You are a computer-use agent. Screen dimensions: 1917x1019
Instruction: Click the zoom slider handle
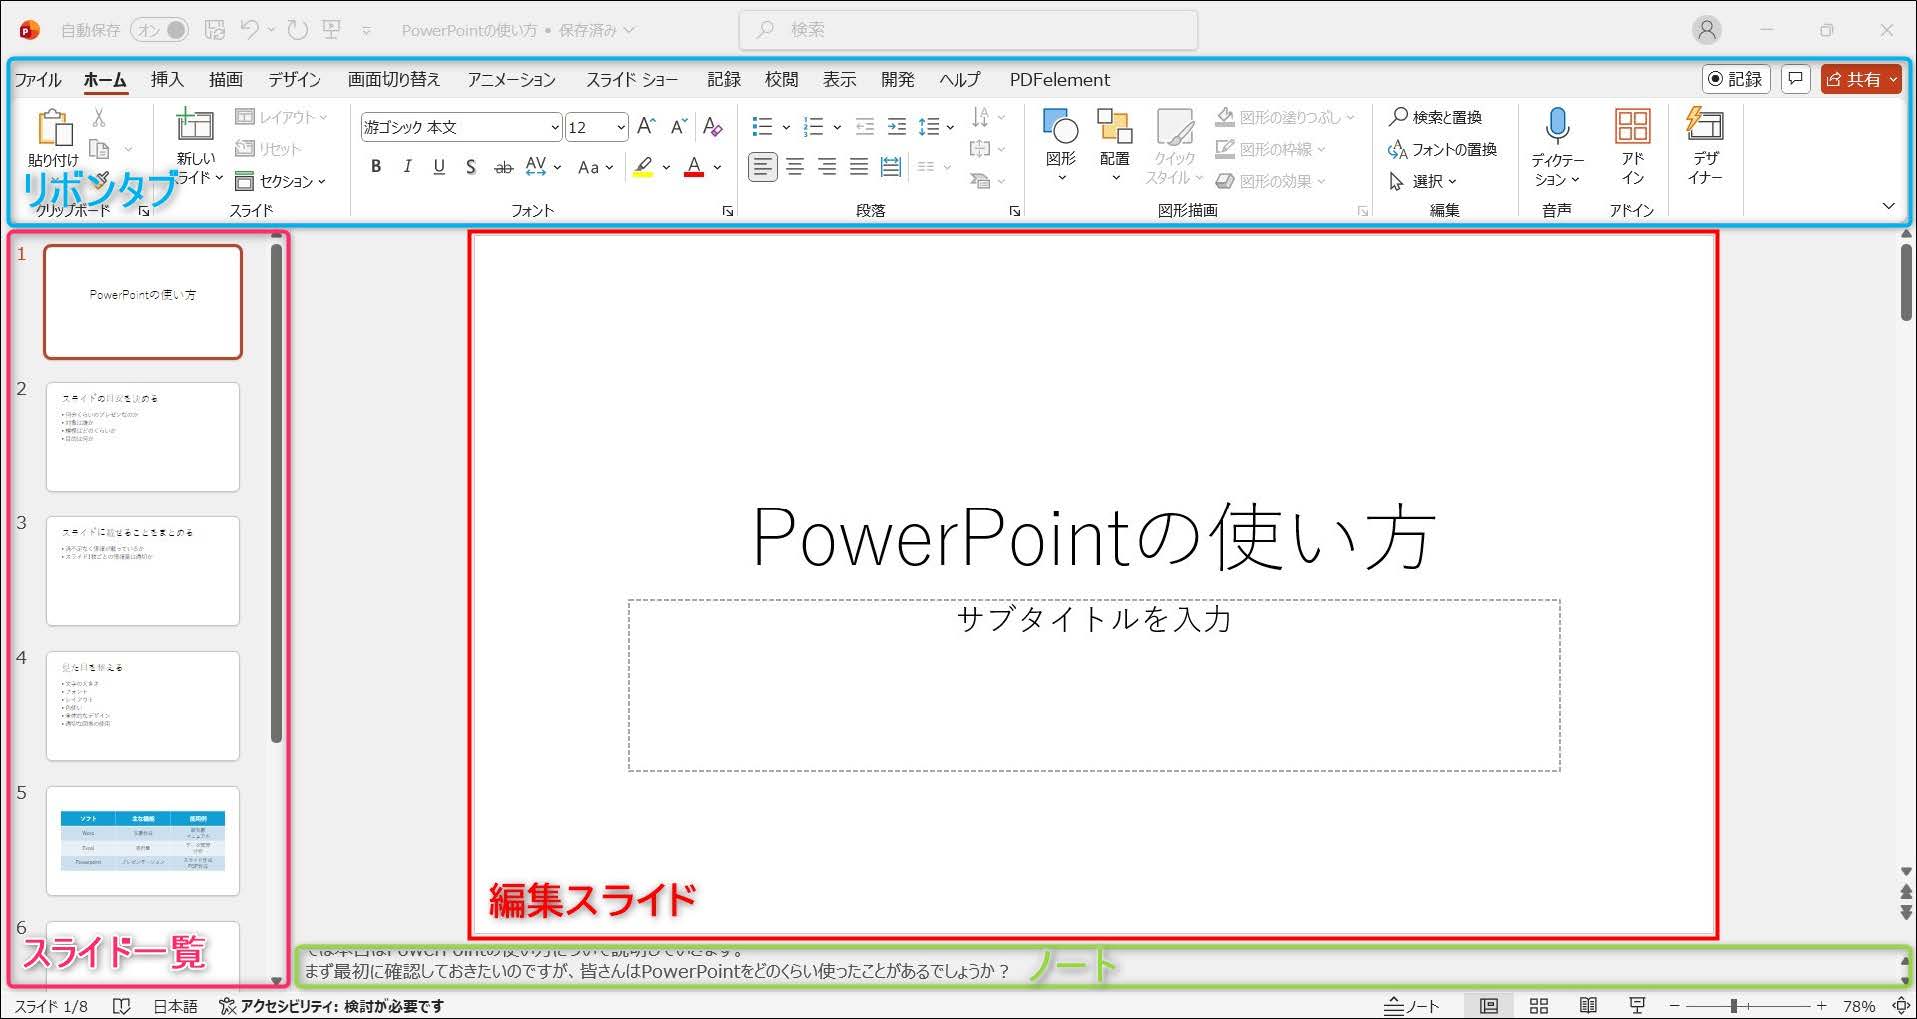click(1734, 1005)
